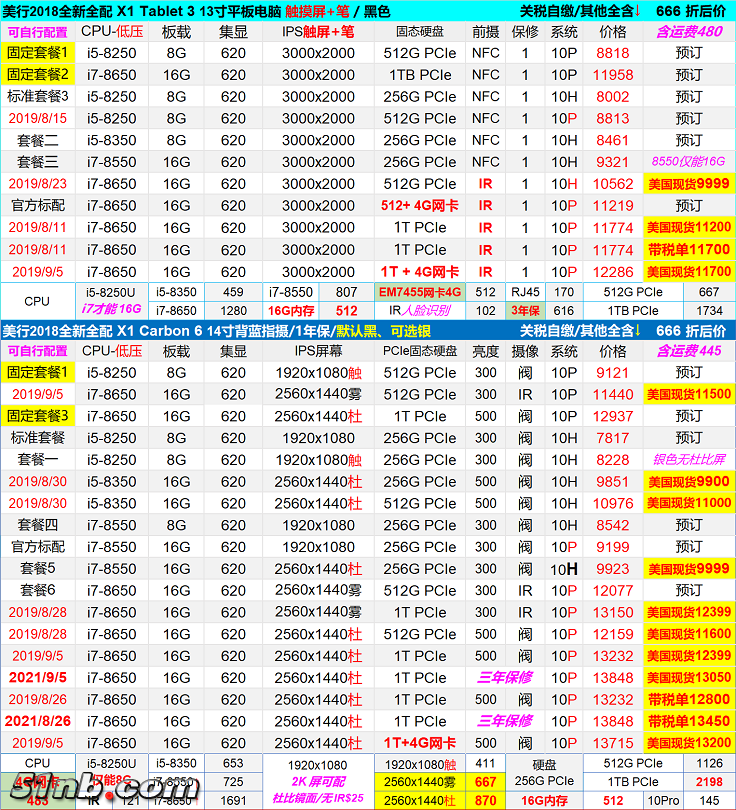Click the 2019/8/23 date cell
Viewport: 736px width, 810px height.
(x=38, y=184)
